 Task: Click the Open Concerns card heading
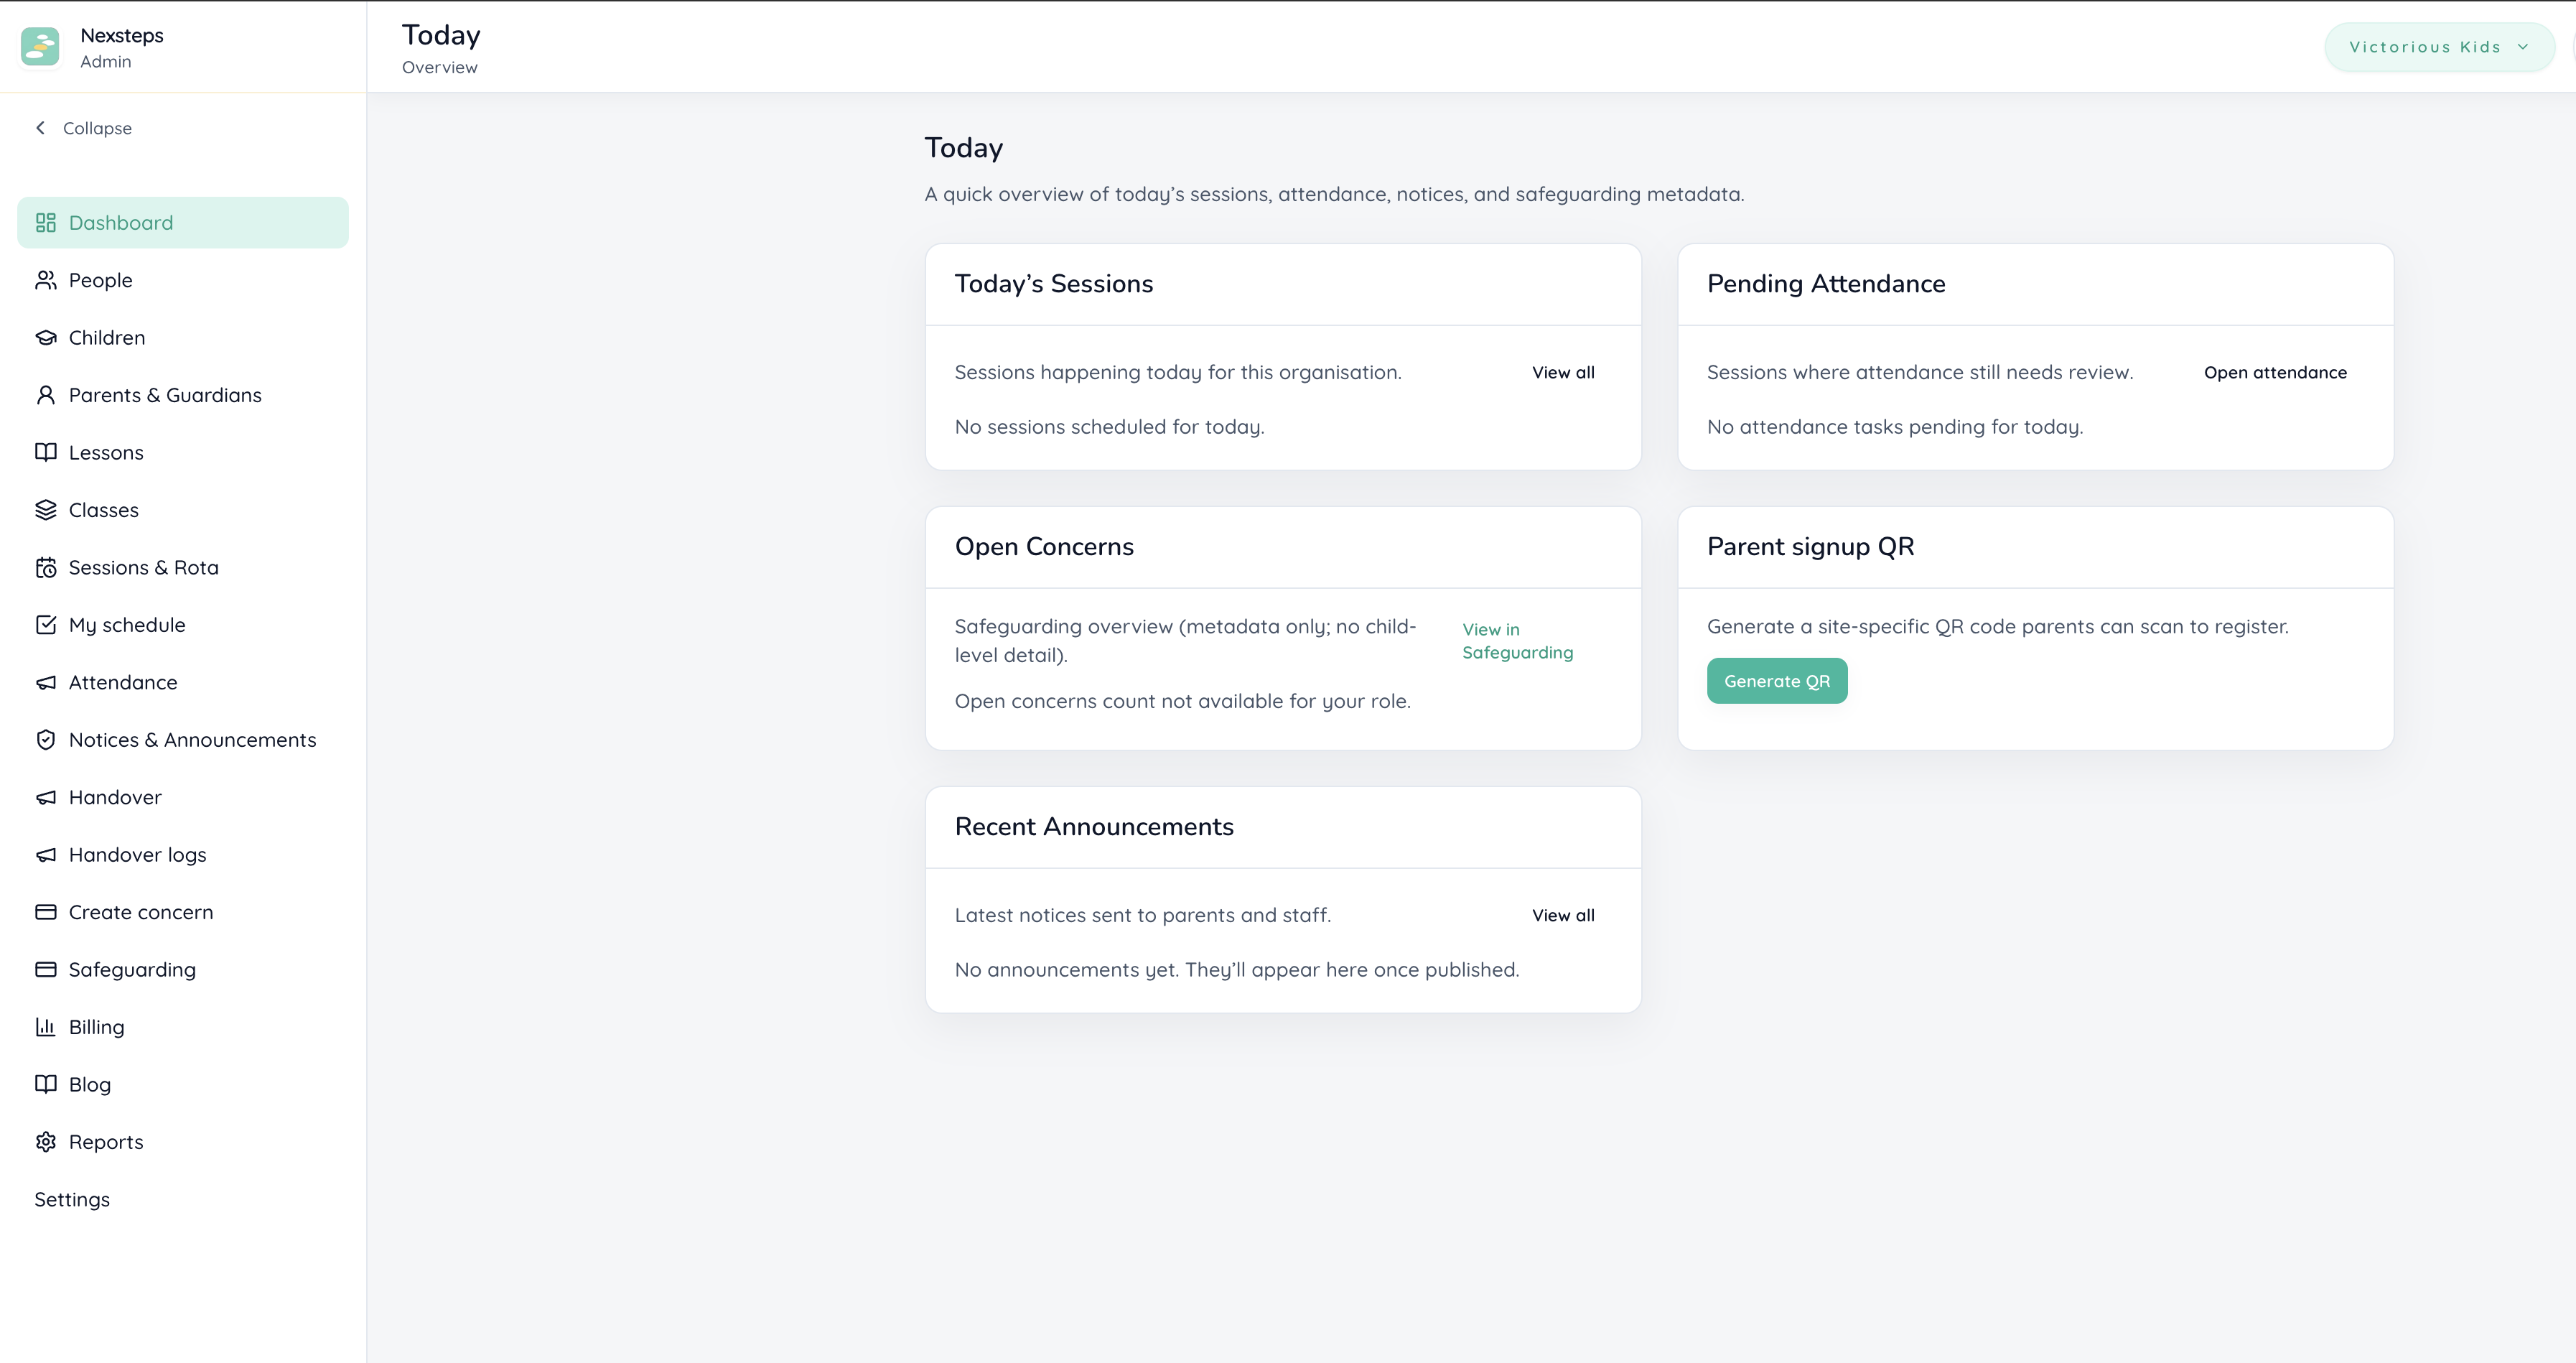pyautogui.click(x=1044, y=547)
